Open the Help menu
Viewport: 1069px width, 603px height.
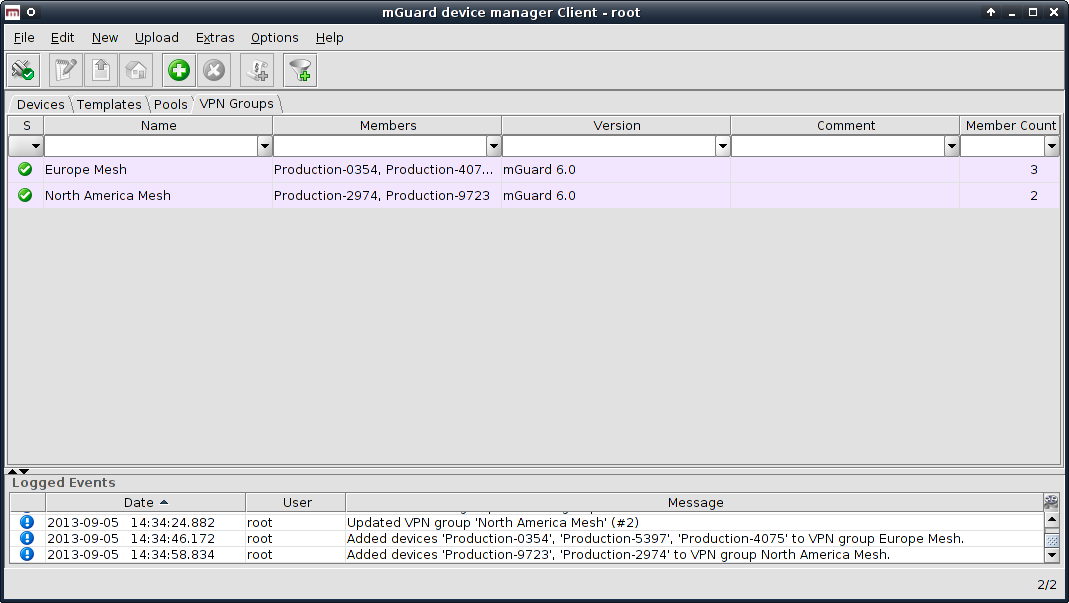click(x=329, y=38)
